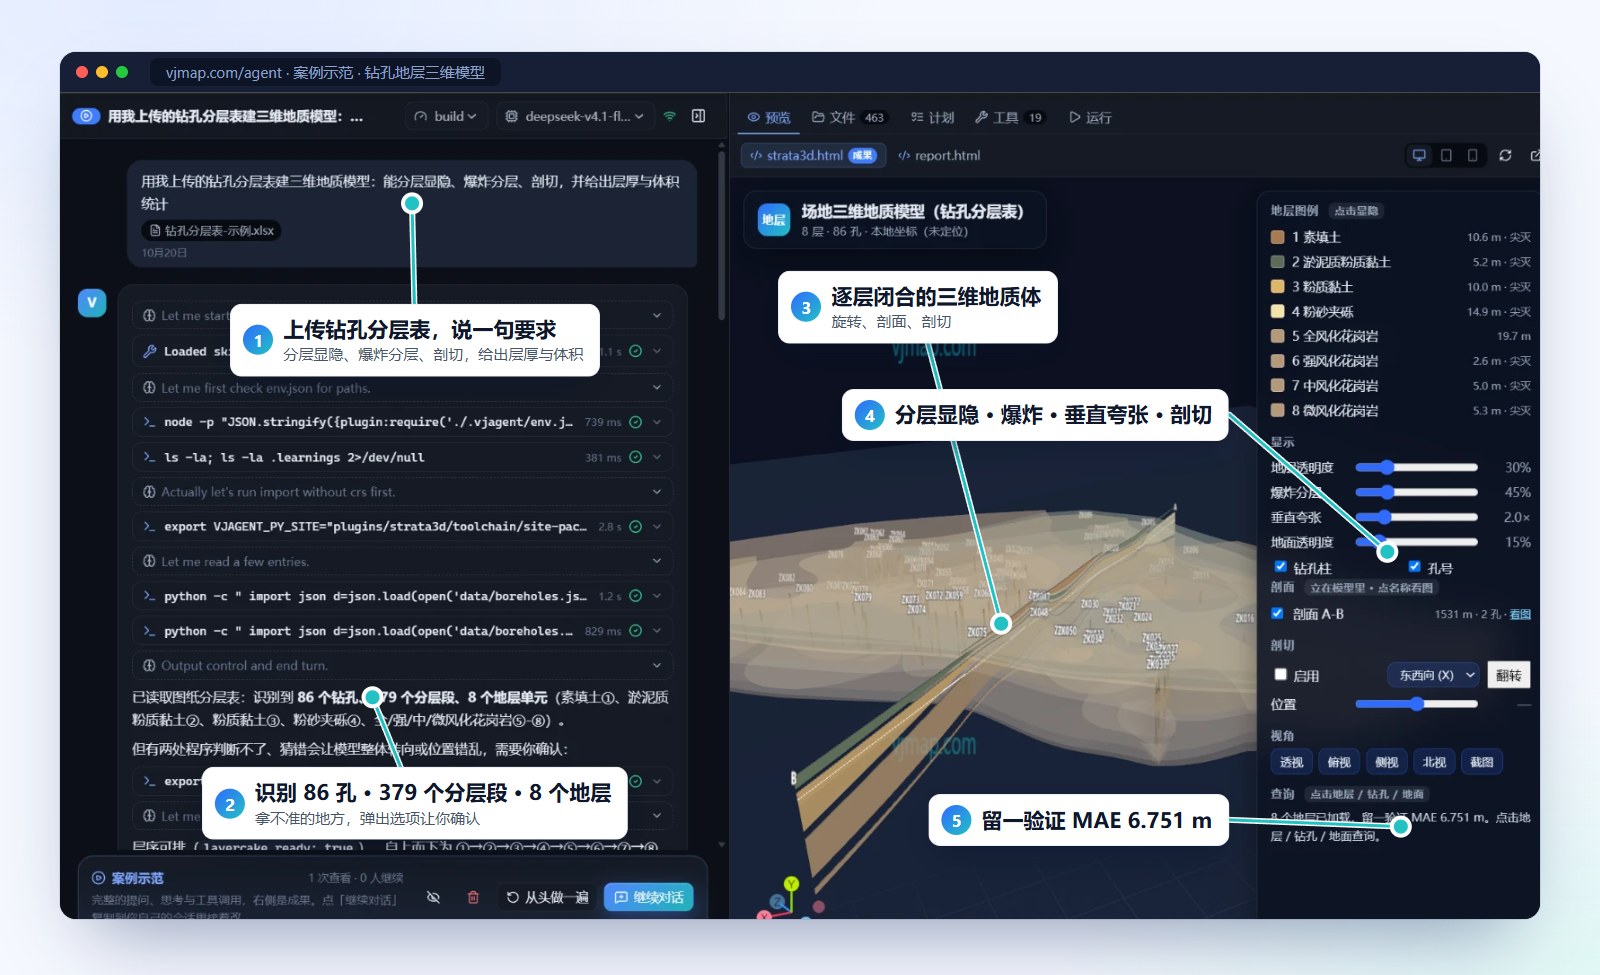Image resolution: width=1600 pixels, height=975 pixels.
Task: Click the 钻孔分层表-示例.xlsx attachment chip
Action: pos(211,230)
